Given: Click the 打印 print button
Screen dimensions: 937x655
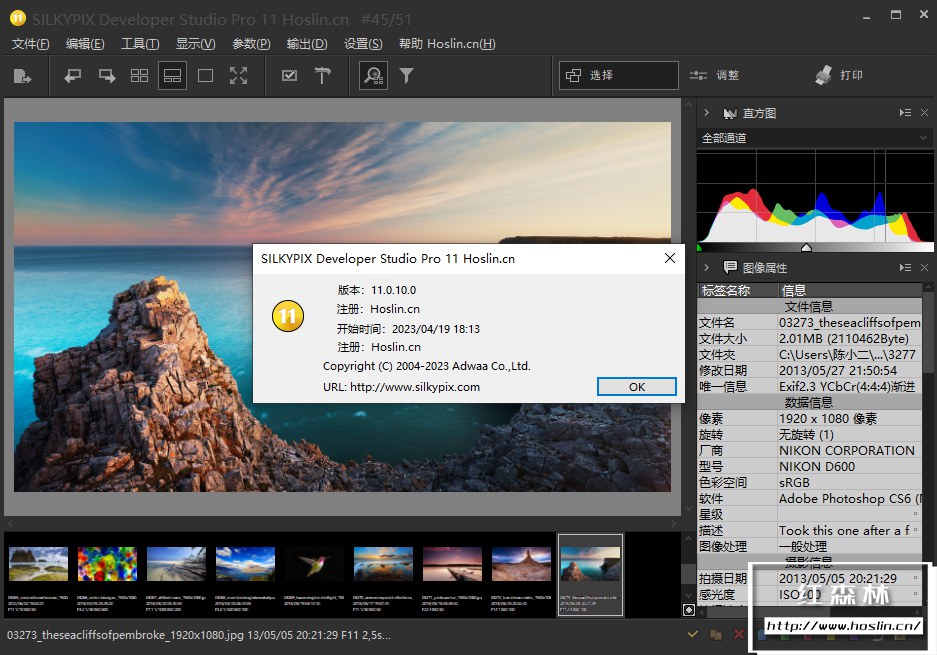Looking at the screenshot, I should [839, 75].
